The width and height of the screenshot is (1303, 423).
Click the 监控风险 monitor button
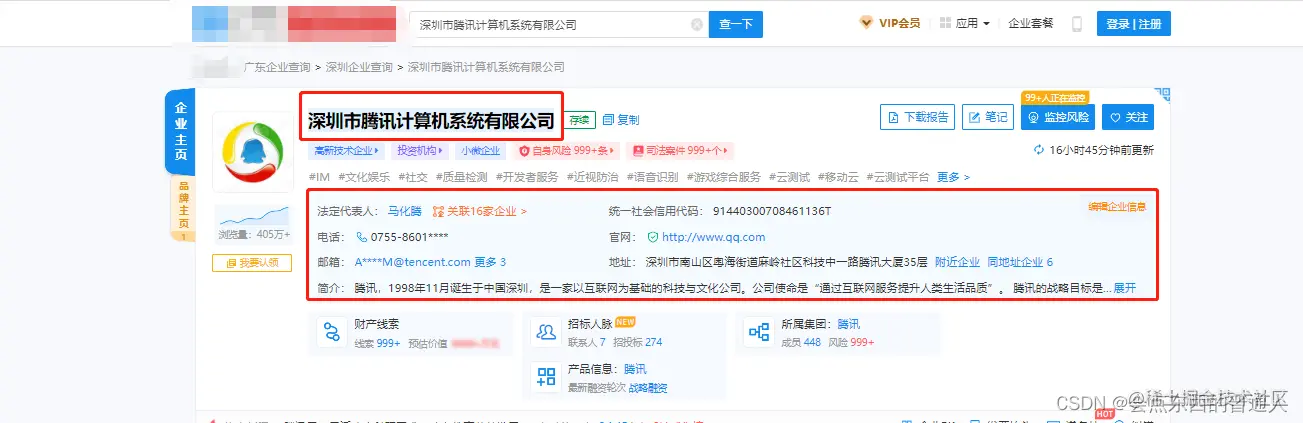click(1057, 117)
